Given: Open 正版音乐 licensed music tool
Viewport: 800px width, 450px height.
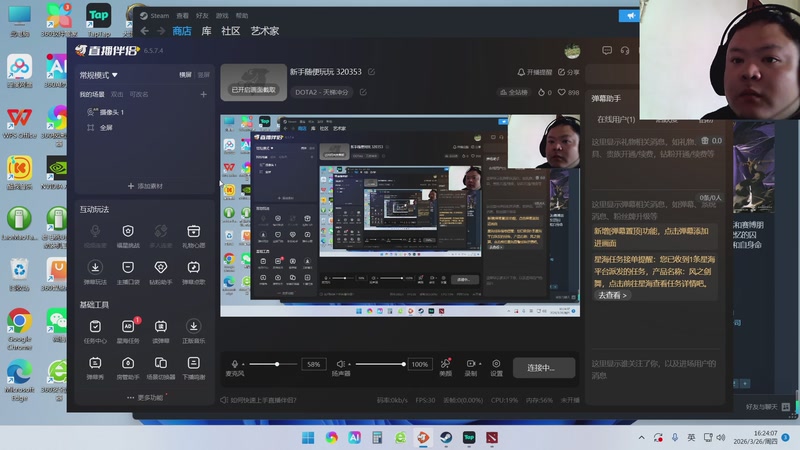Looking at the screenshot, I should tap(193, 331).
